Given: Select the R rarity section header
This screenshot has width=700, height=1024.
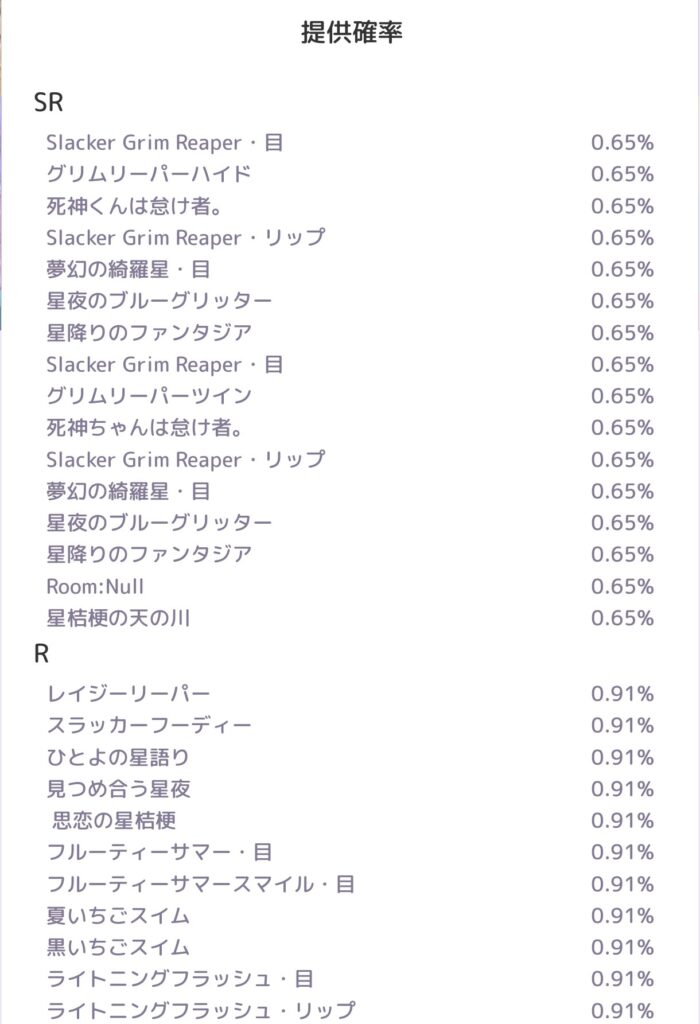Looking at the screenshot, I should 41,654.
